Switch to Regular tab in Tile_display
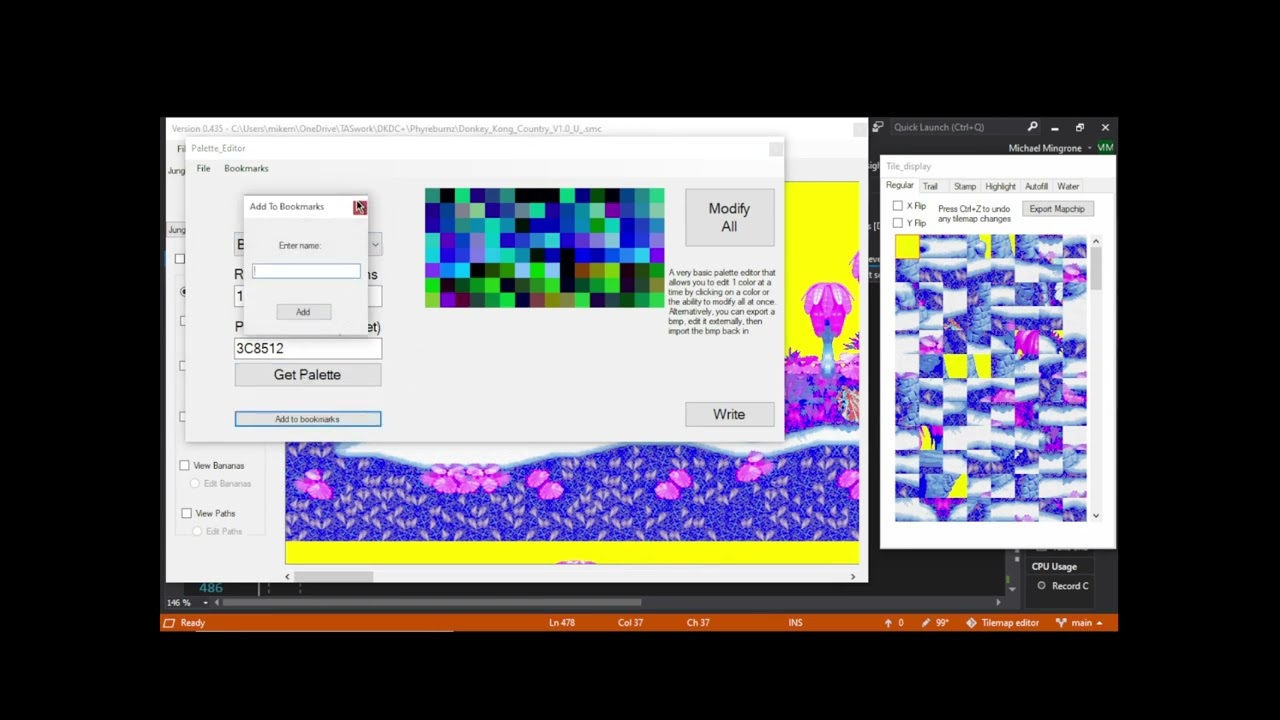This screenshot has height=720, width=1280. [x=899, y=186]
